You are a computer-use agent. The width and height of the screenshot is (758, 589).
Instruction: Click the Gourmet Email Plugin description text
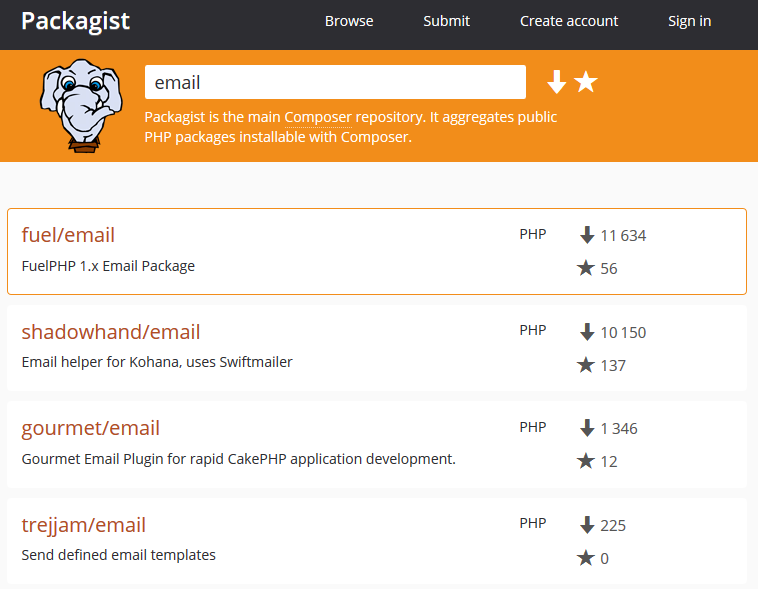238,459
